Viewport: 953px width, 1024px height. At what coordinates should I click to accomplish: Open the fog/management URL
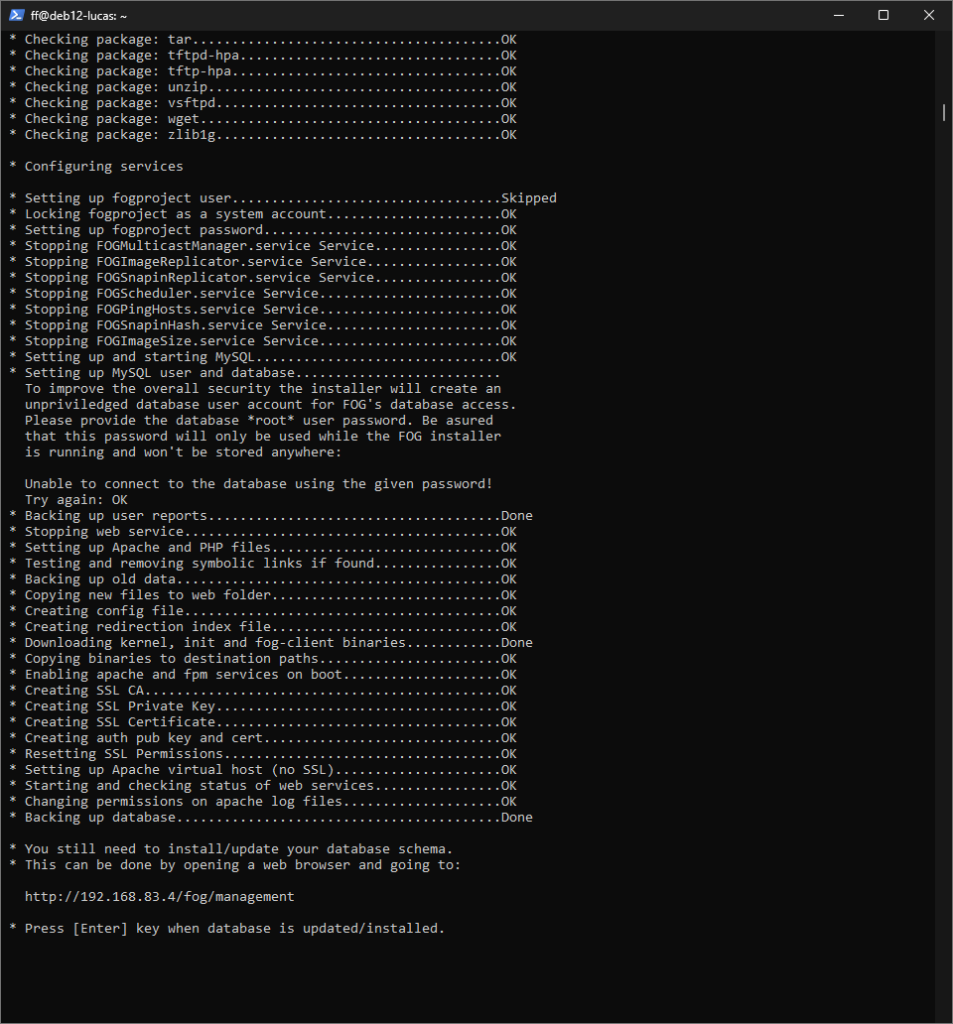159,897
